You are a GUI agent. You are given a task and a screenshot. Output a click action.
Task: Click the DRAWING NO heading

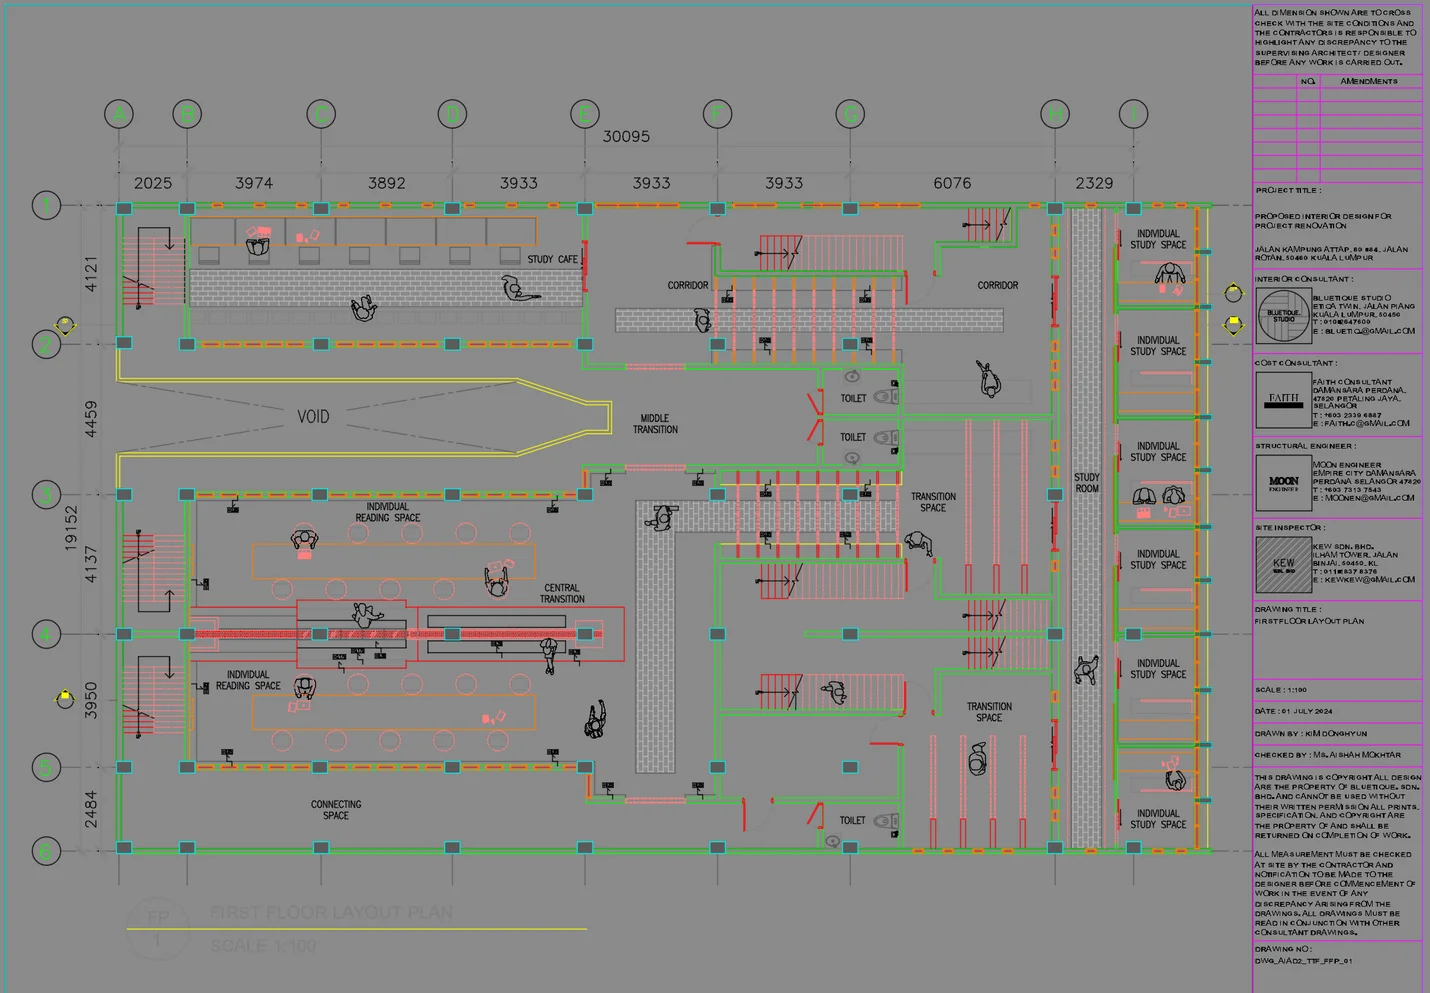pyautogui.click(x=1283, y=949)
